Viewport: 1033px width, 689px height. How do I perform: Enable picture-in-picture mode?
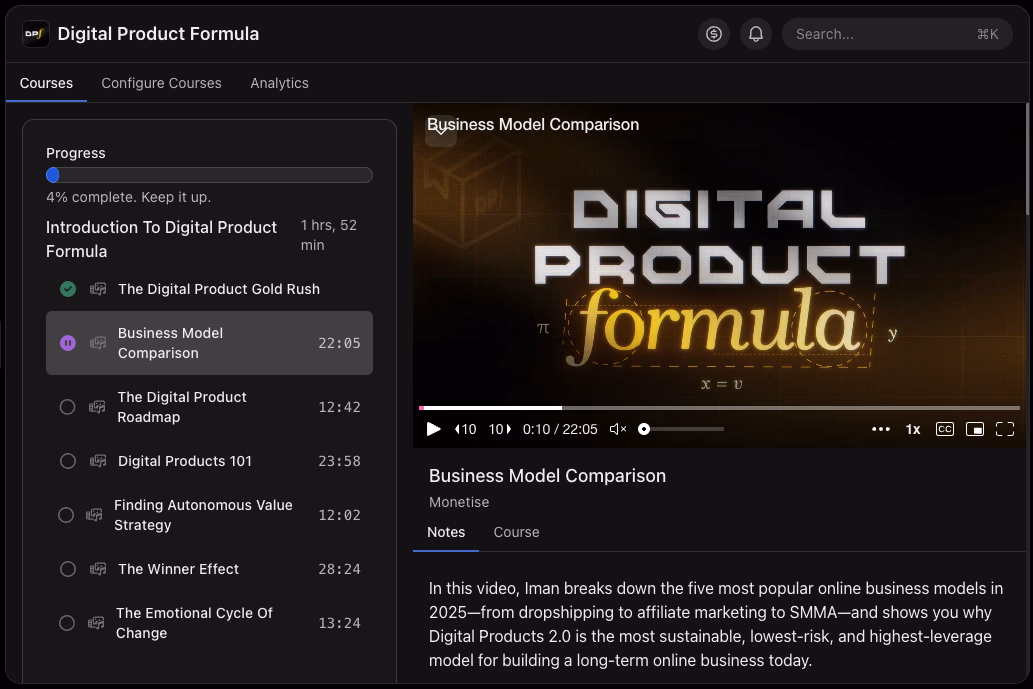tap(975, 429)
